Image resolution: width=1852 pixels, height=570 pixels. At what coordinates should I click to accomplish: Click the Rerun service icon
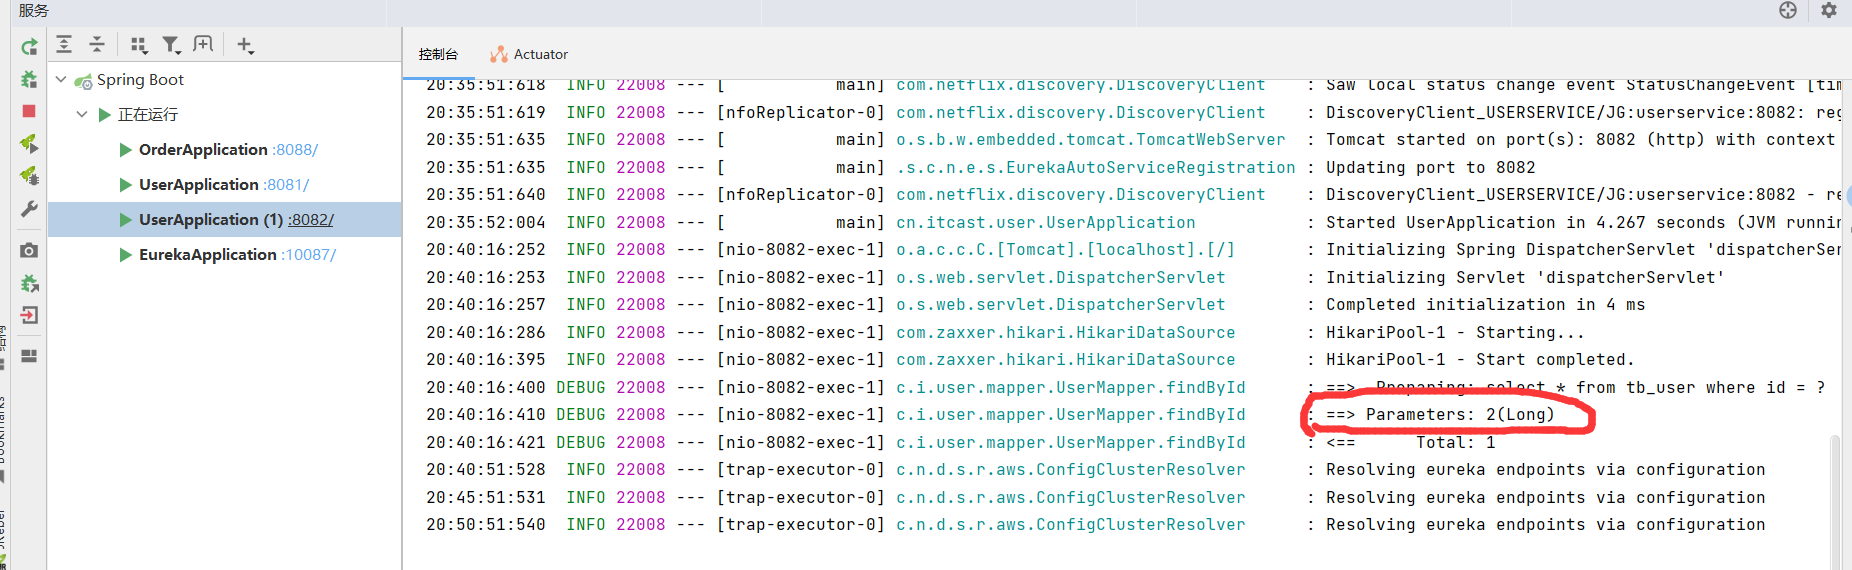click(x=29, y=46)
